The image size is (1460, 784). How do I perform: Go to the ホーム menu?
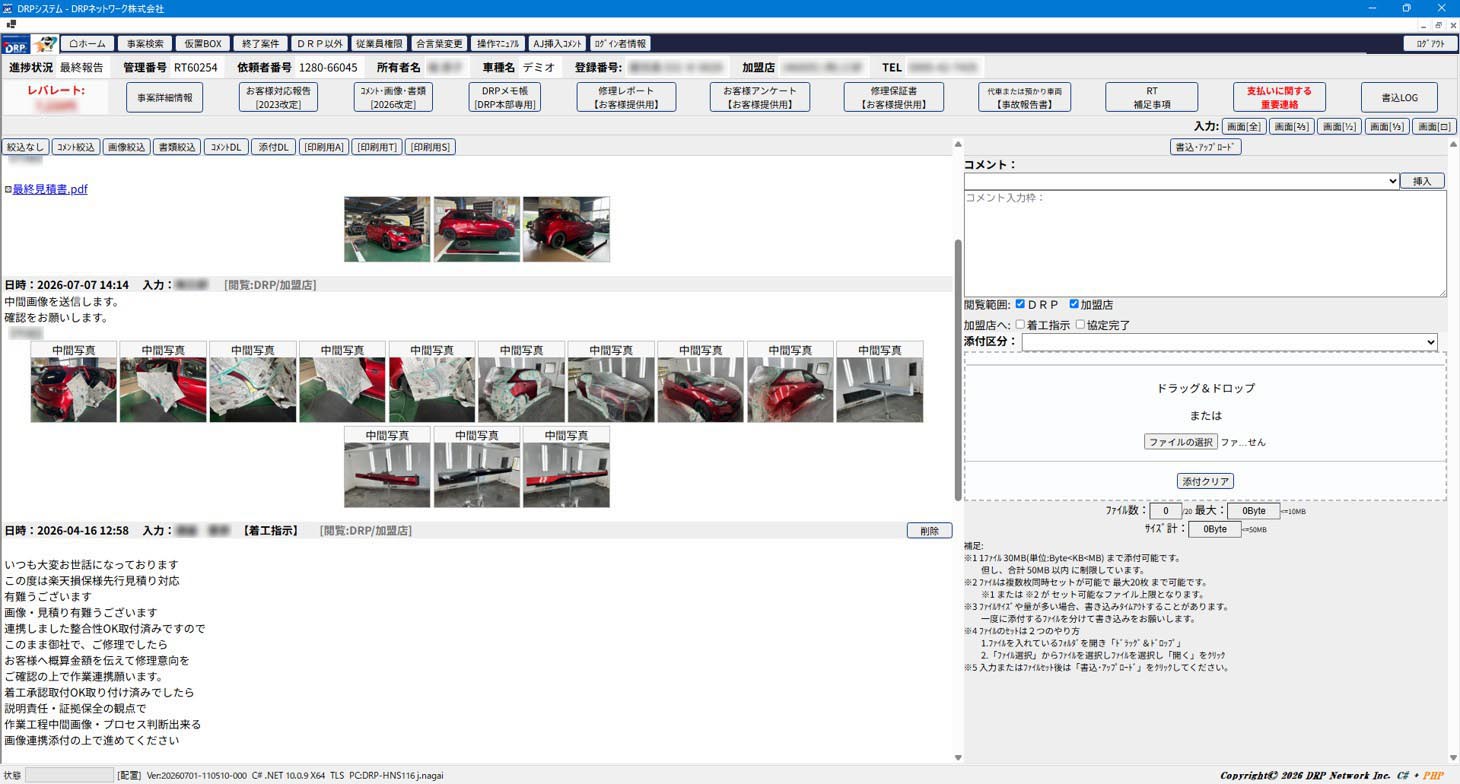tap(87, 44)
